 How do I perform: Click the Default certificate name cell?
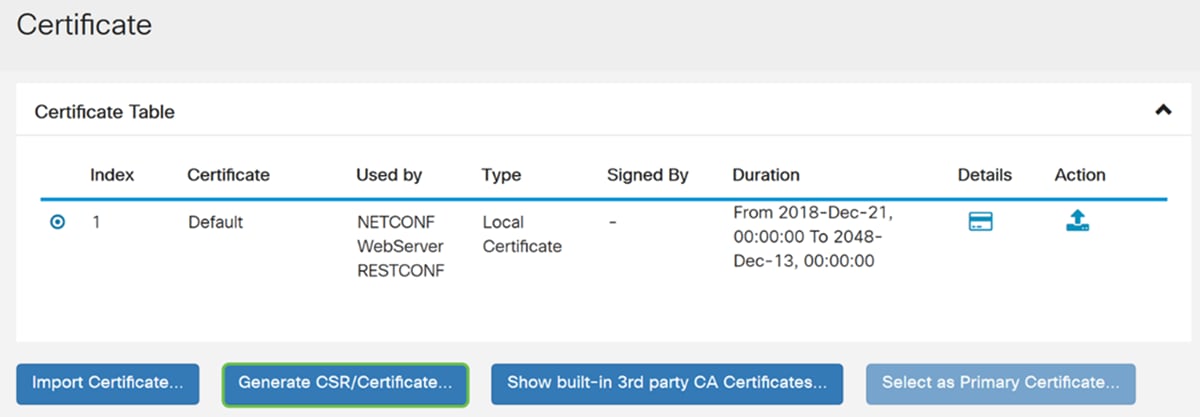click(215, 223)
